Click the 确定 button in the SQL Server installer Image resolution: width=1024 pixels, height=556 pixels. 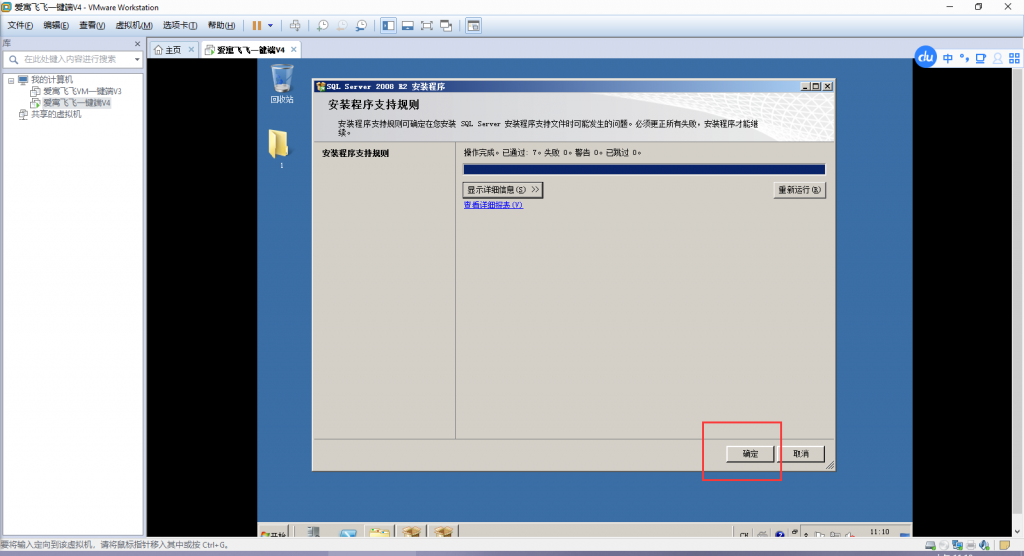point(750,453)
